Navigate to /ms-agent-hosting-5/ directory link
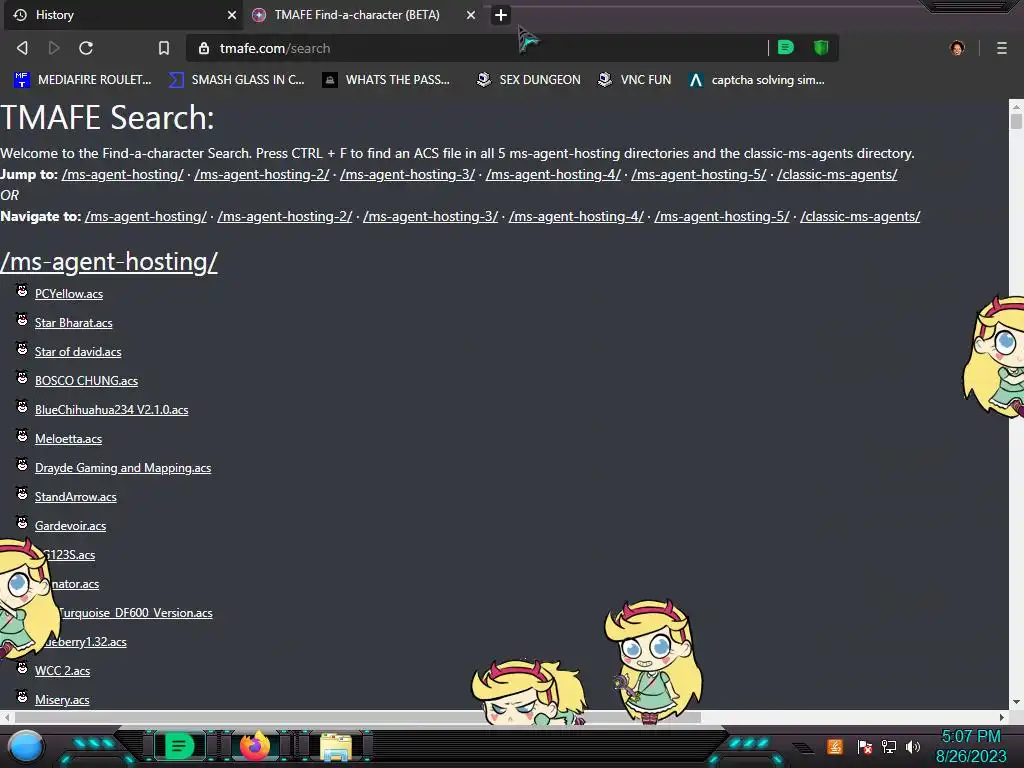This screenshot has width=1024, height=768. [722, 216]
